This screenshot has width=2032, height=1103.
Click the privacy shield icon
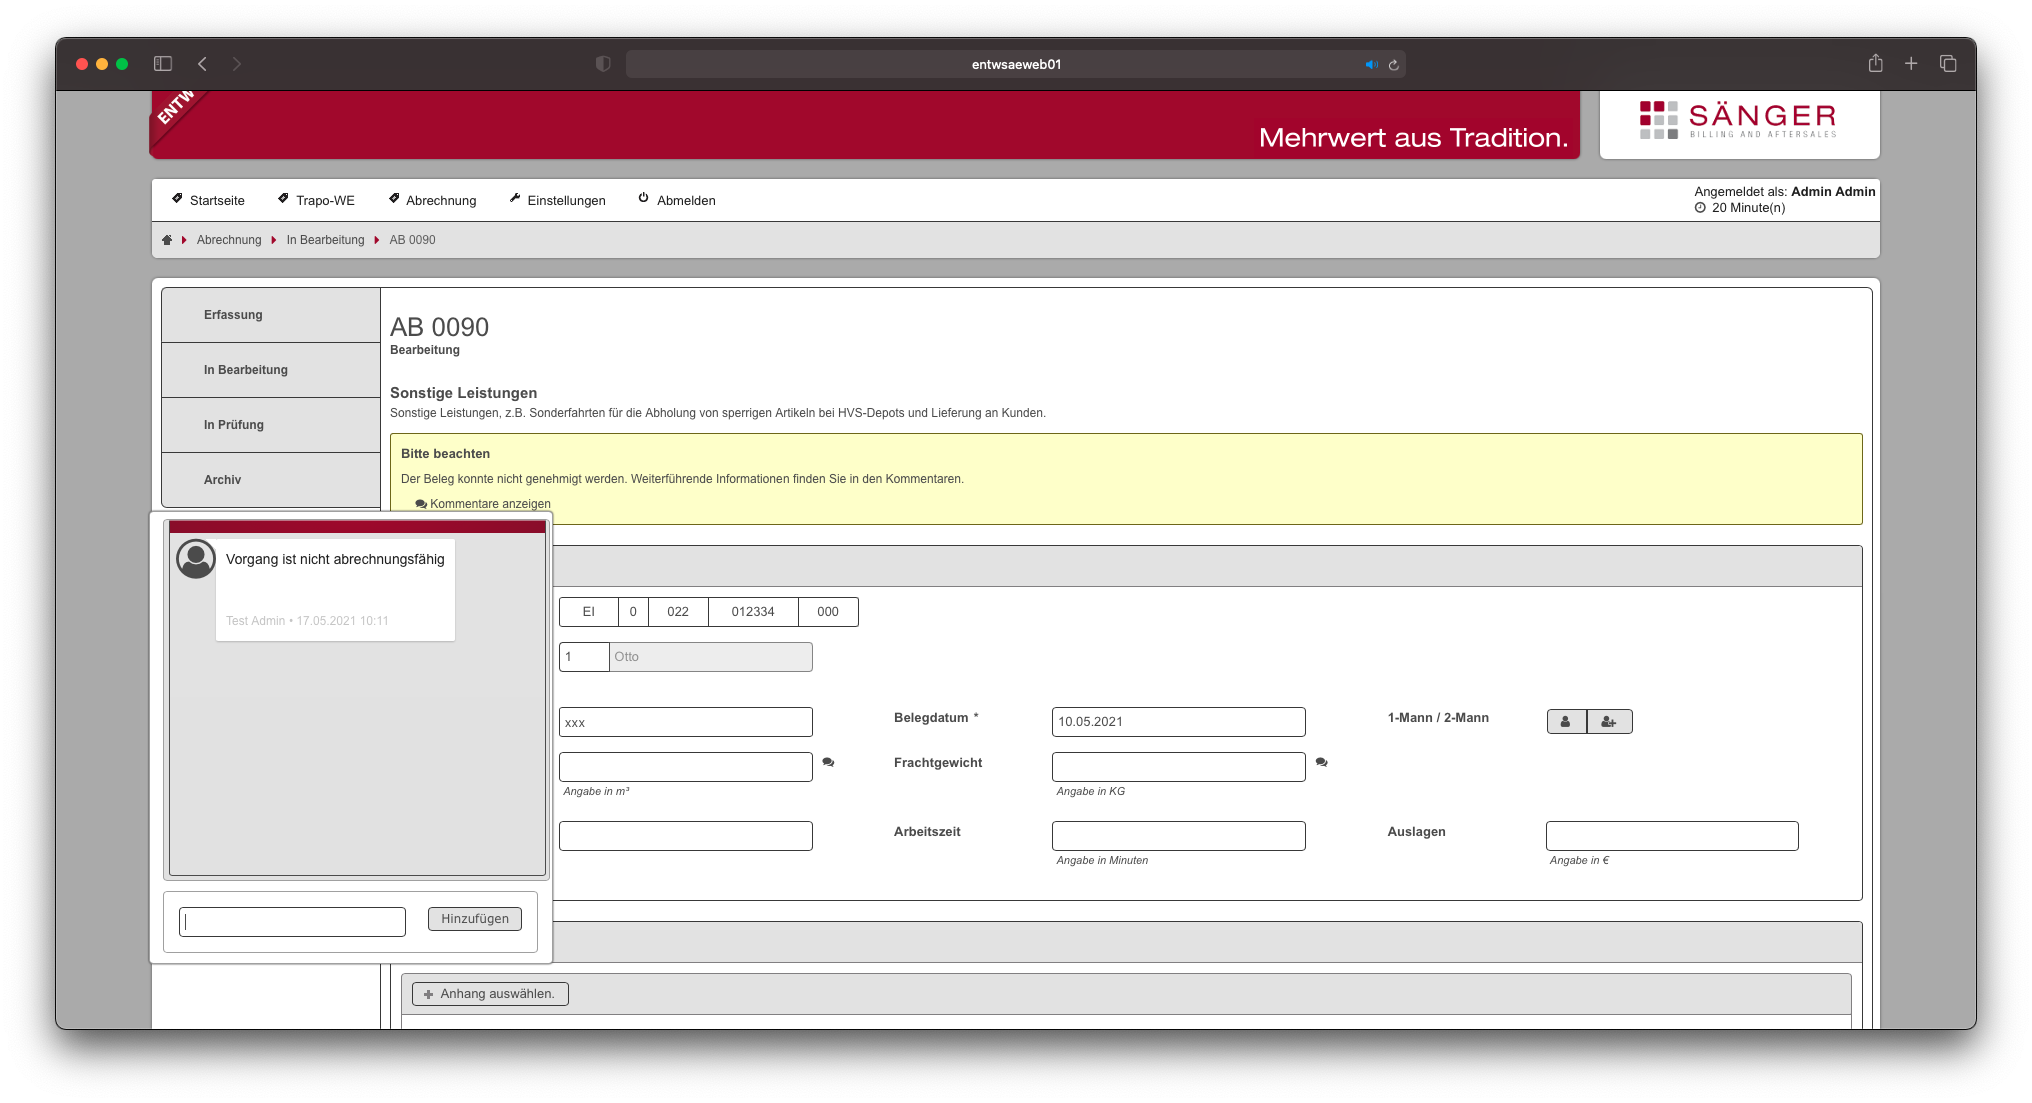pyautogui.click(x=603, y=64)
